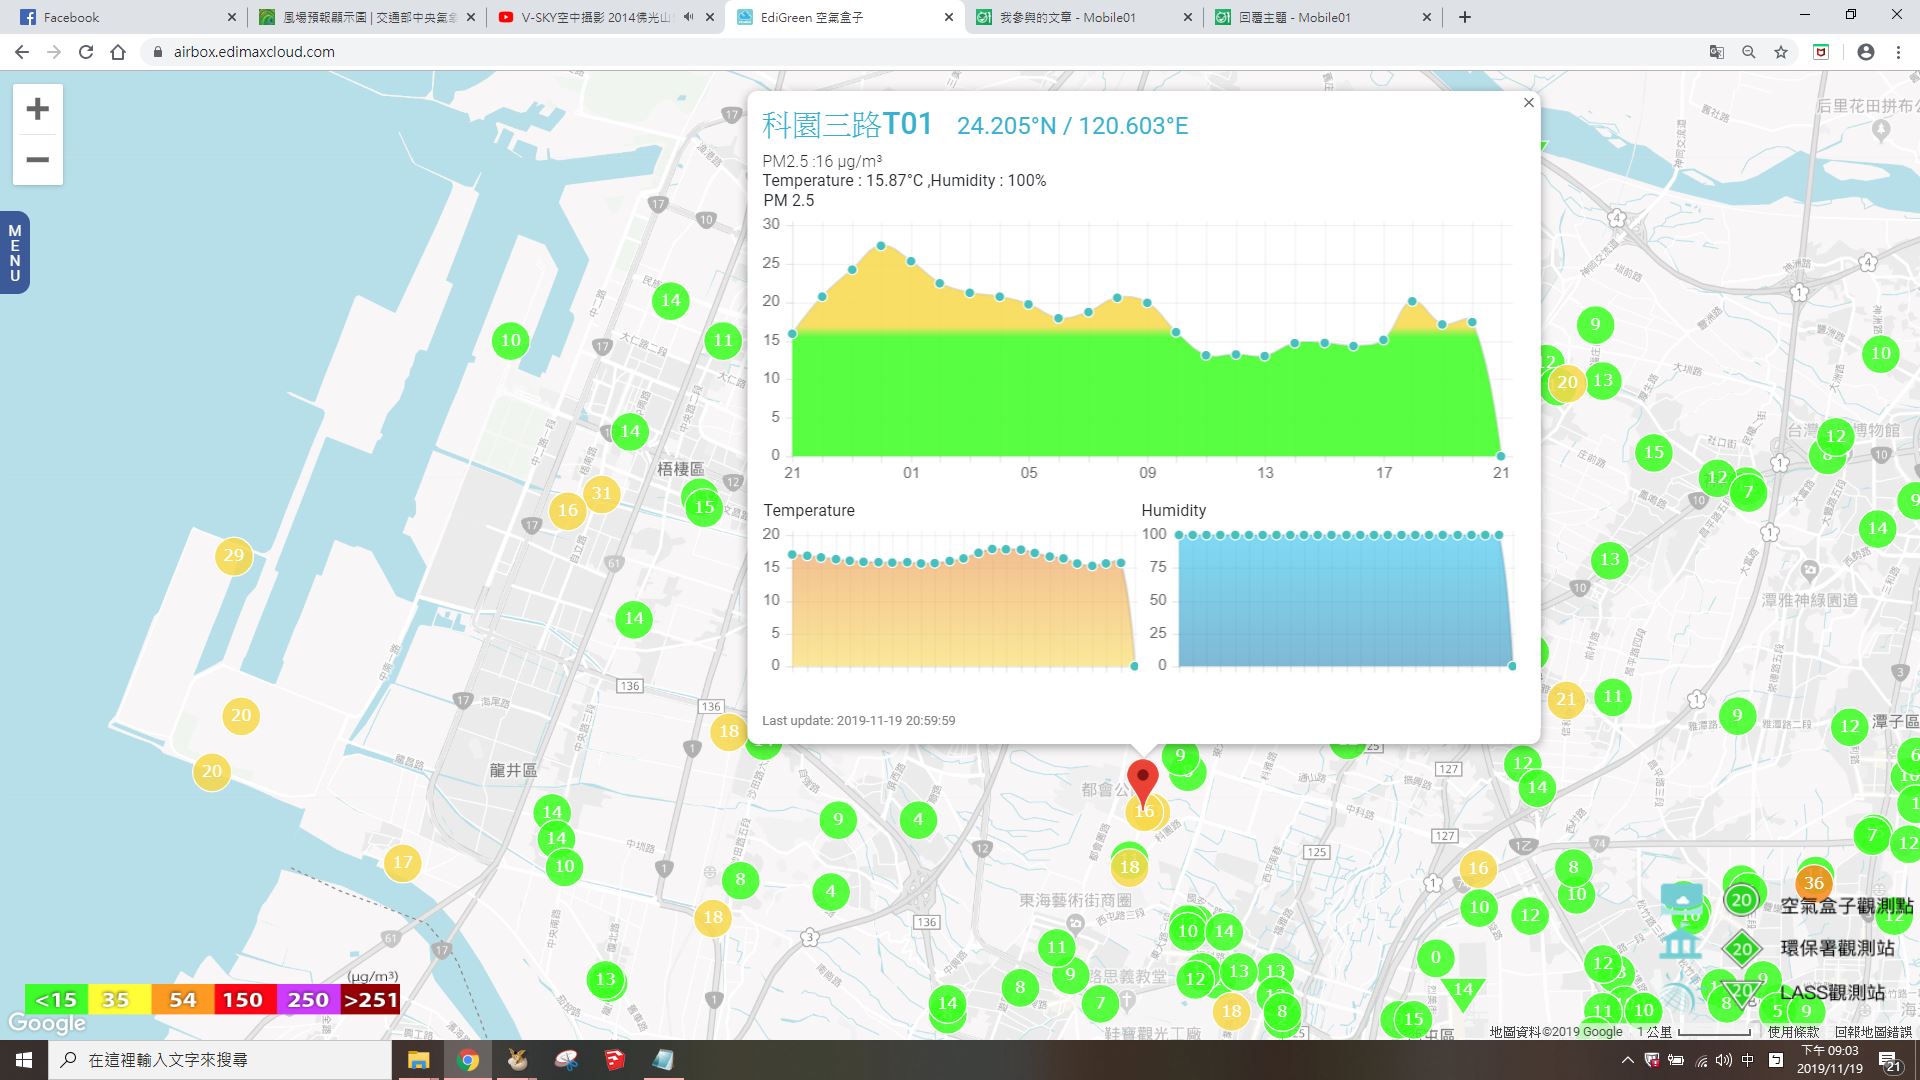Bookmark this page with star icon
The width and height of the screenshot is (1920, 1080).
1780,52
